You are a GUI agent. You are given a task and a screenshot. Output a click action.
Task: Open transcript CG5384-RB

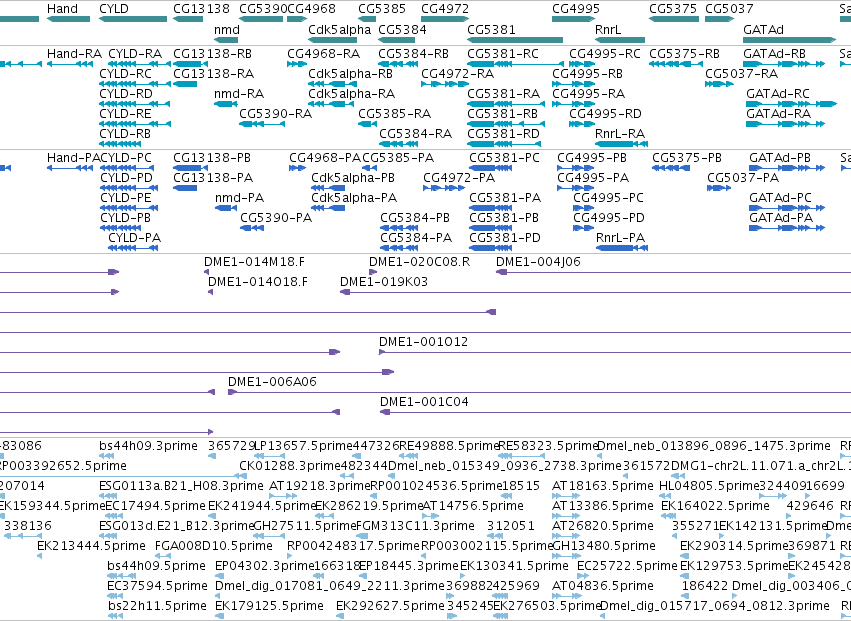point(398,64)
